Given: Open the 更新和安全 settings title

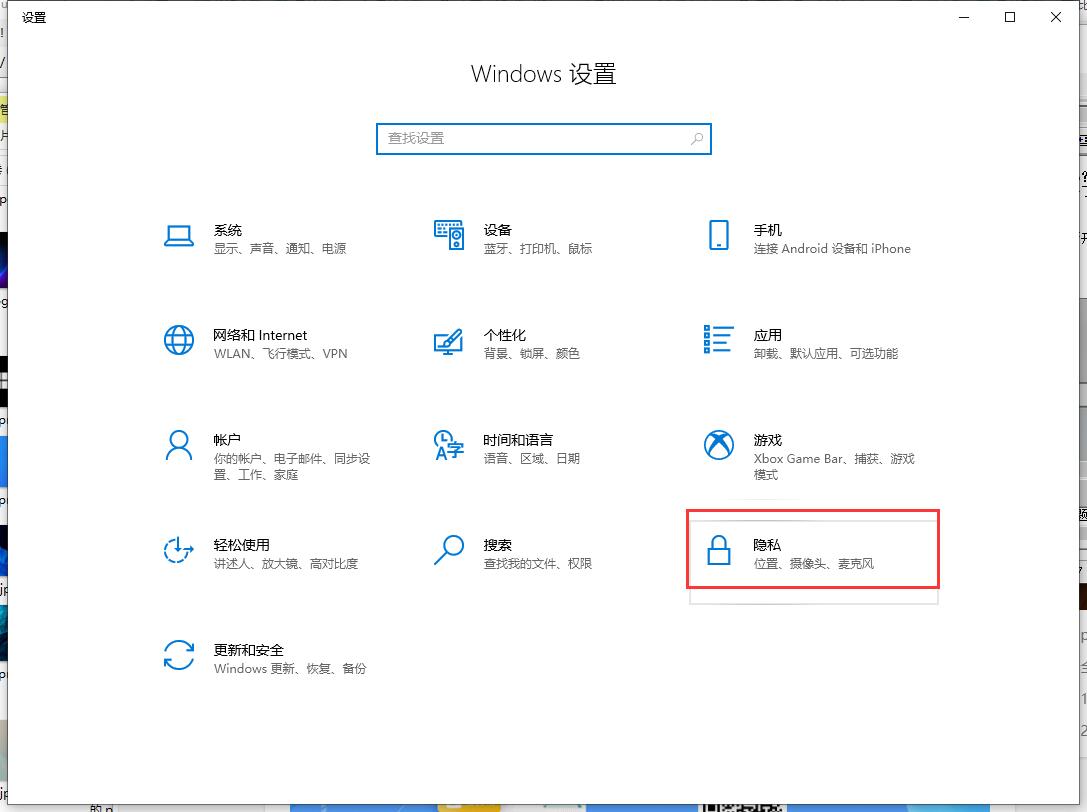Looking at the screenshot, I should point(249,650).
